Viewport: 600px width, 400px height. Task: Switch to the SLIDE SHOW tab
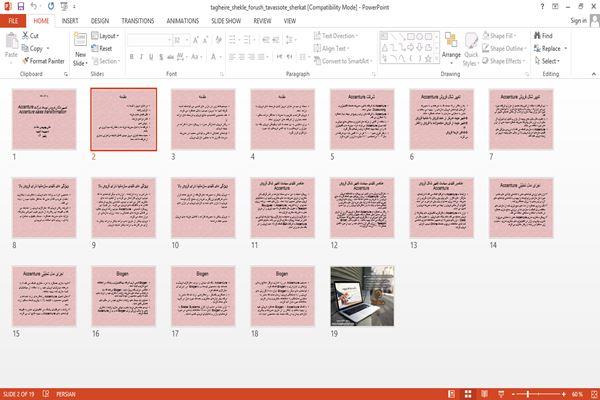226,21
